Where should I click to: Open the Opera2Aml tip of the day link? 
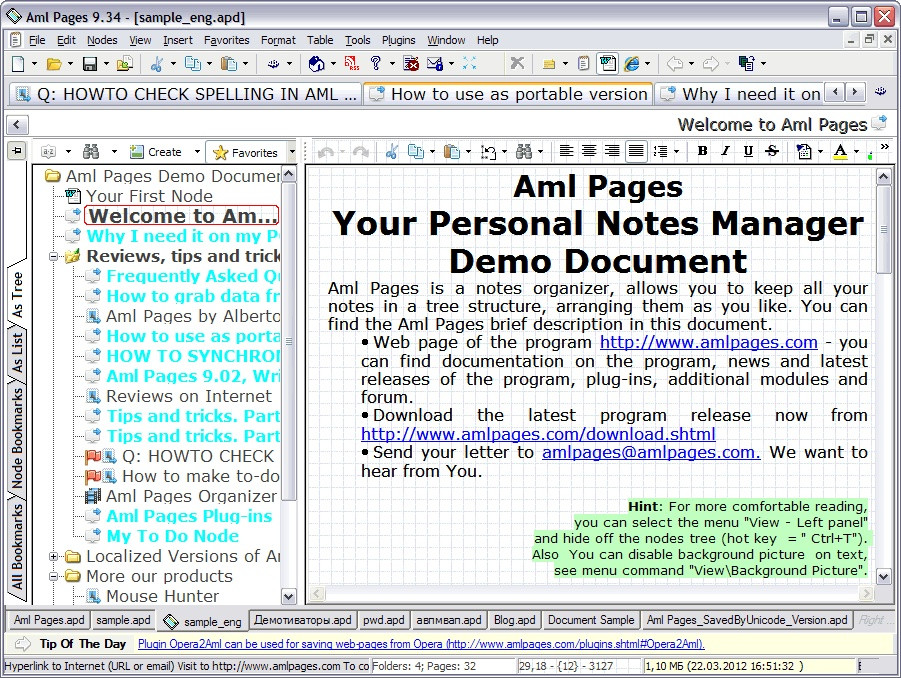pos(421,644)
